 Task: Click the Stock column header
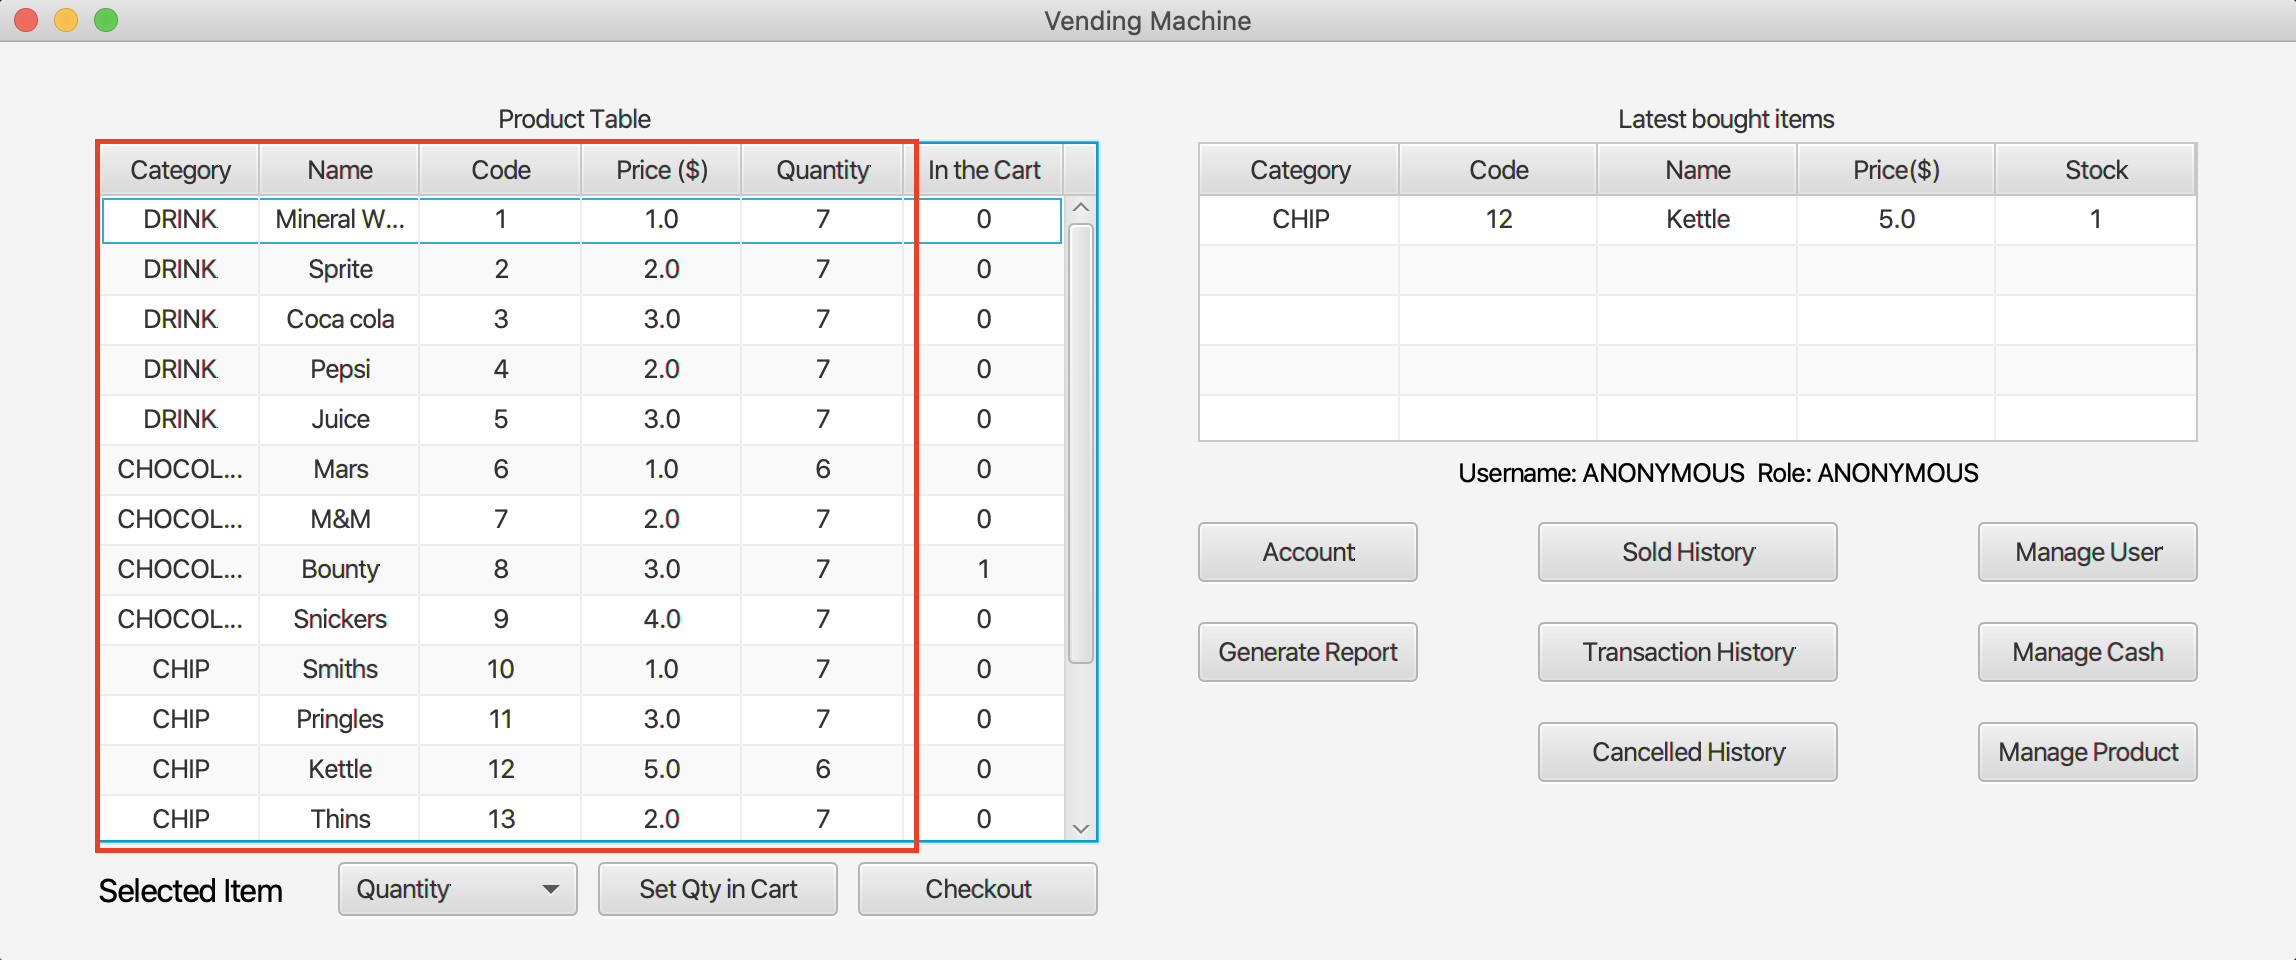tap(2095, 170)
